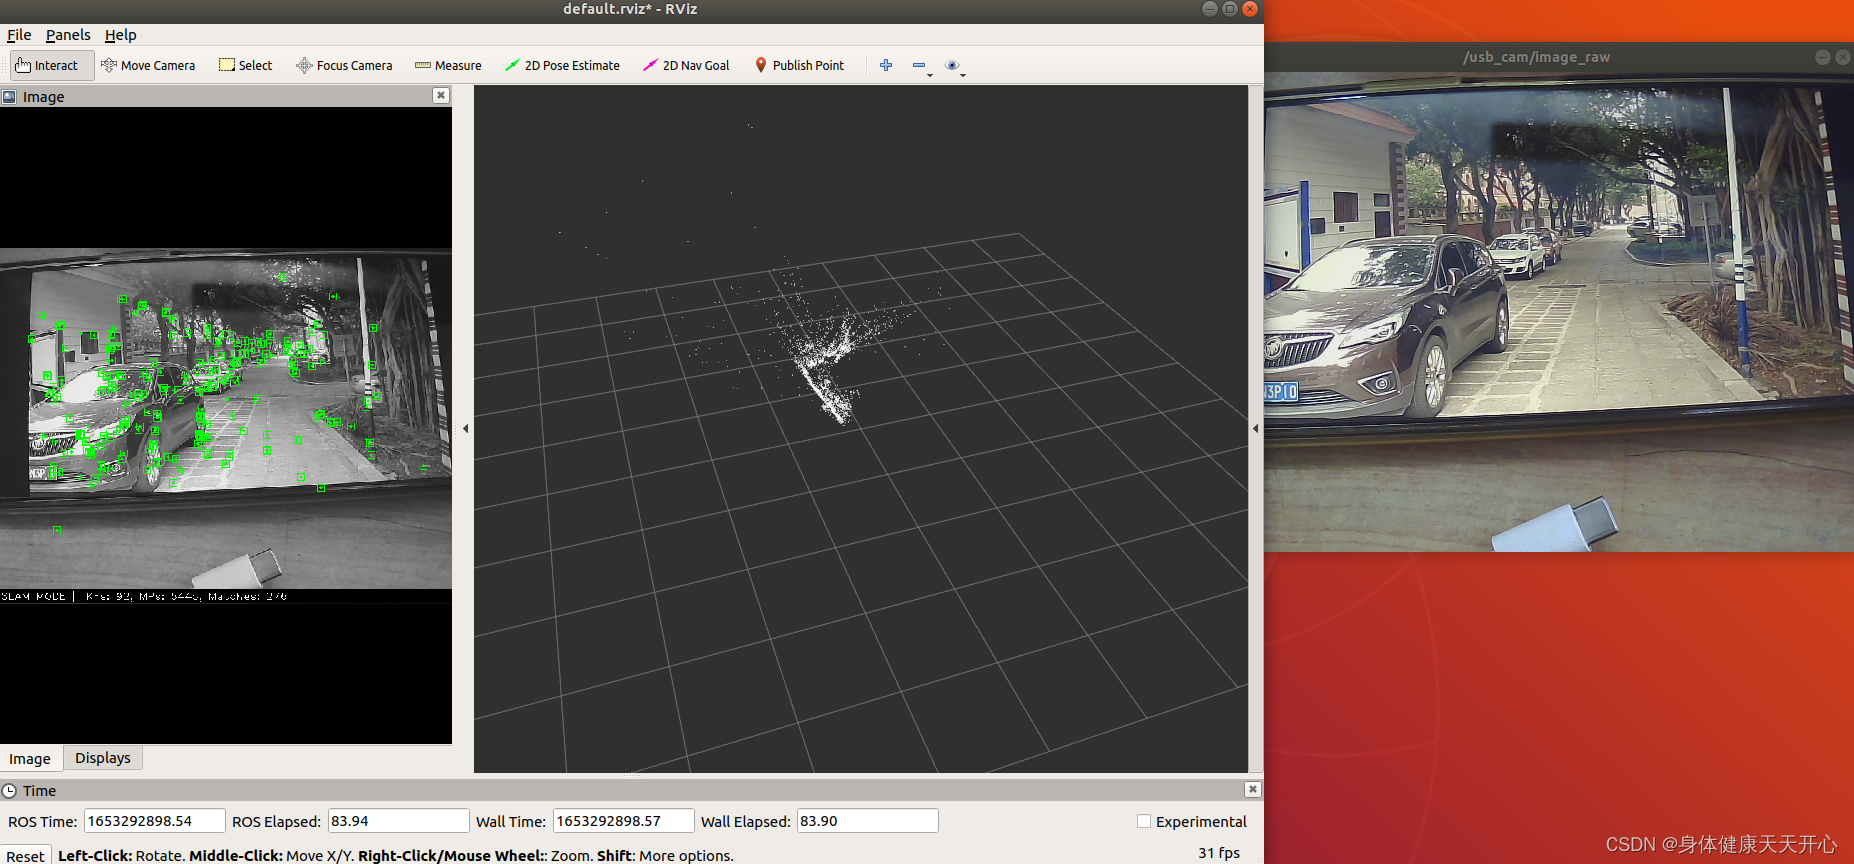Click the 'Wall Time:' label
This screenshot has height=864, width=1854.
pos(511,822)
